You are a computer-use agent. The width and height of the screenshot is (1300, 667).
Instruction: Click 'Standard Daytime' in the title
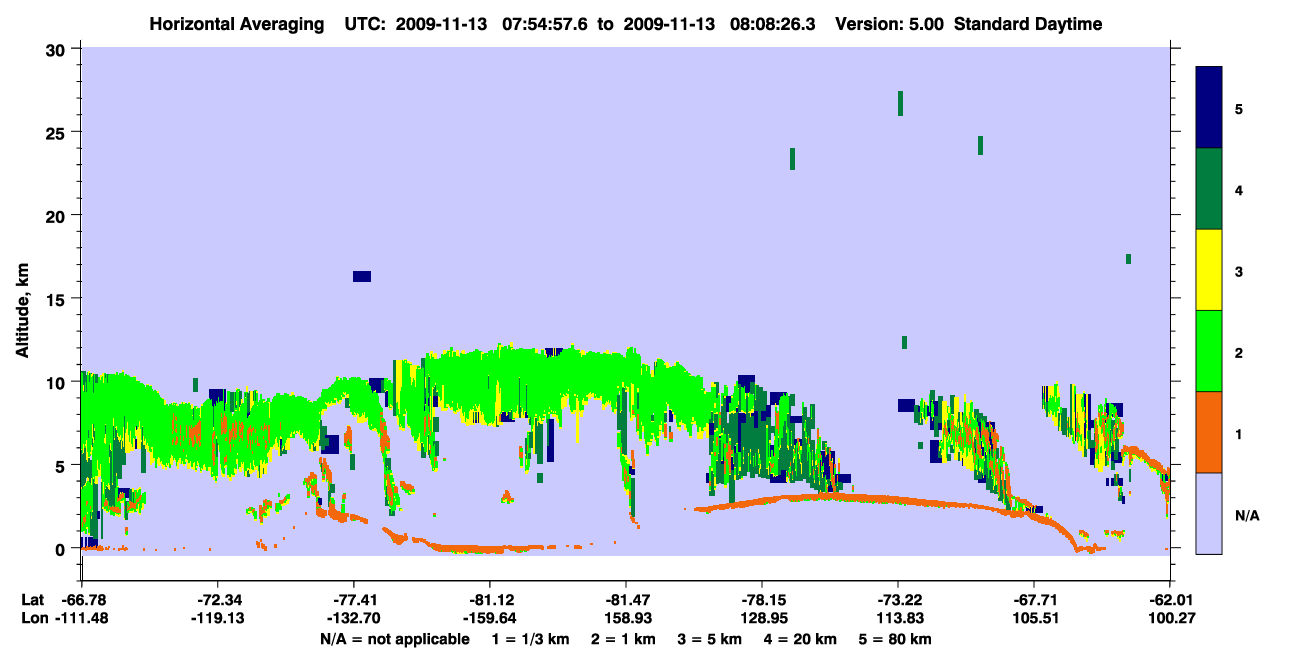click(x=1028, y=24)
